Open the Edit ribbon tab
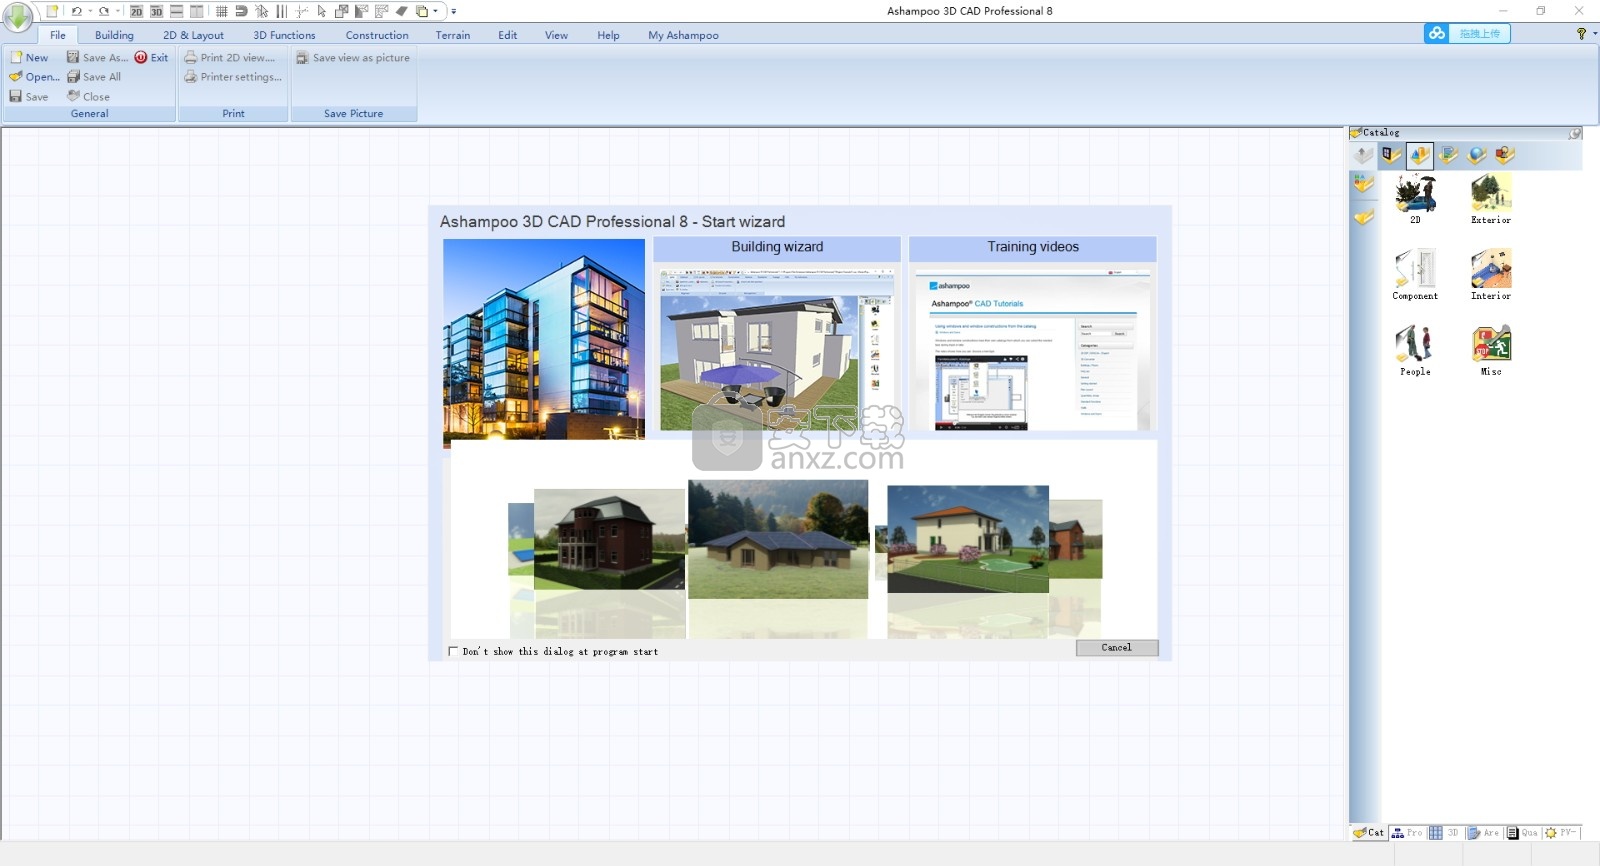The height and width of the screenshot is (866, 1600). point(508,35)
